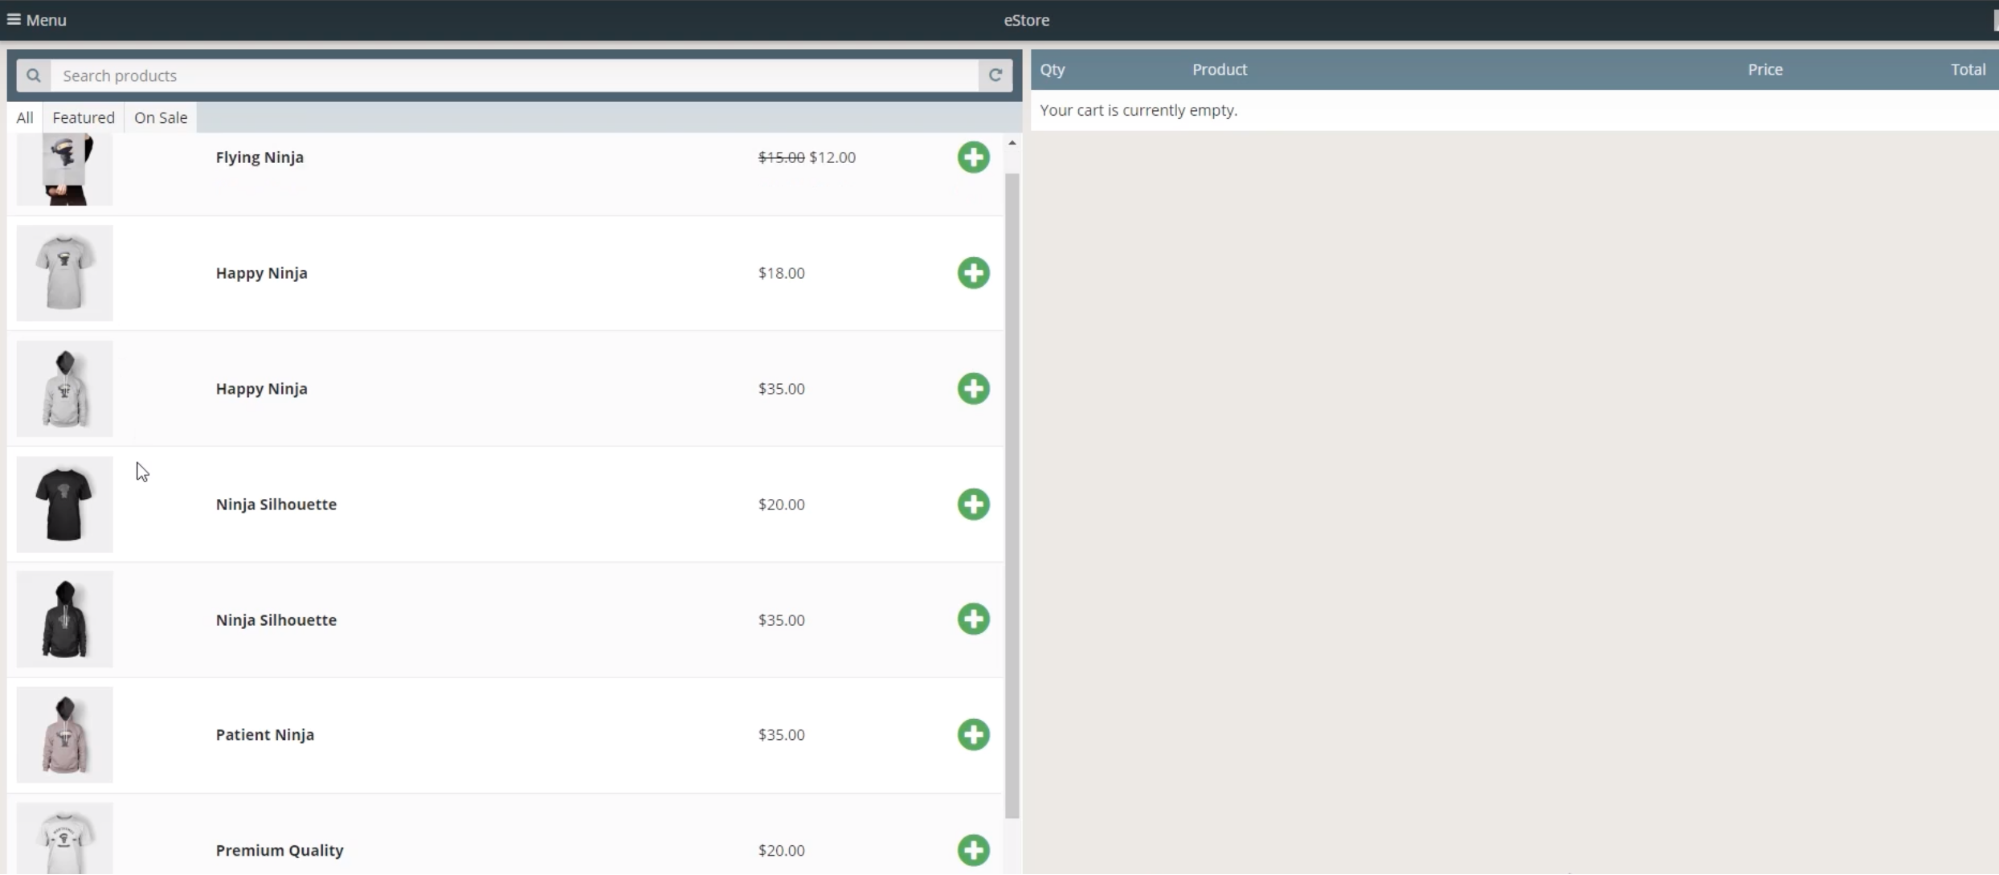Click the product list scrollbar thumb

click(x=1012, y=495)
